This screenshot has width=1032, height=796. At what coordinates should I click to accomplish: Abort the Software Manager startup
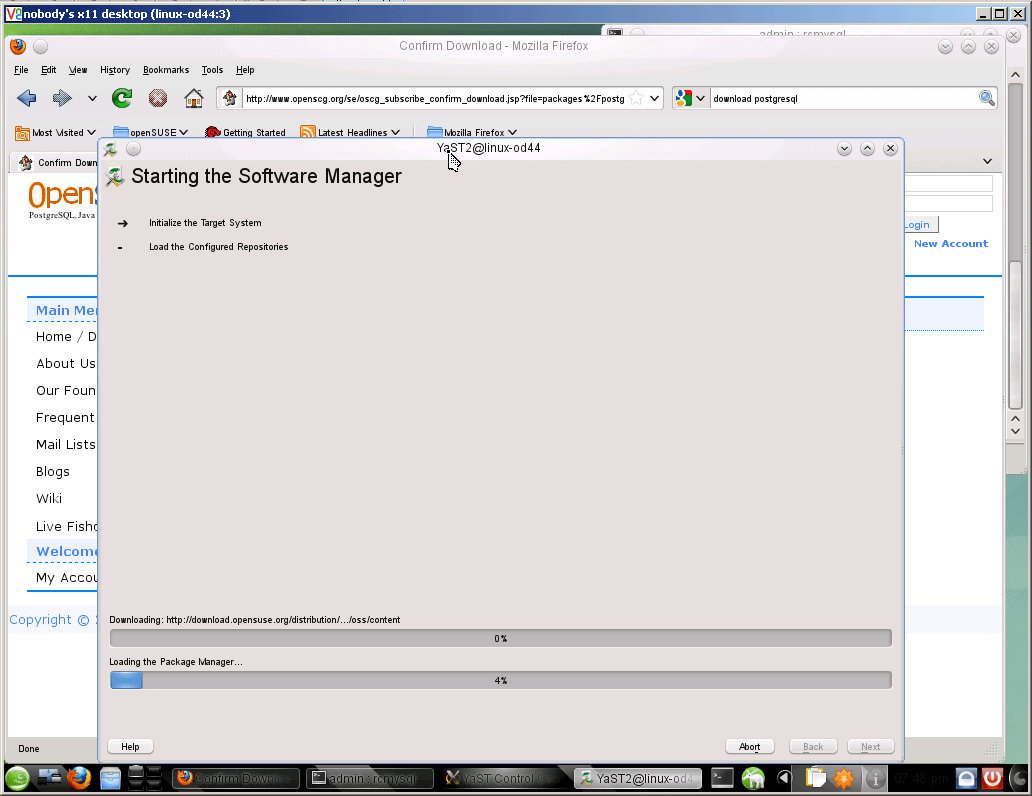coord(750,747)
